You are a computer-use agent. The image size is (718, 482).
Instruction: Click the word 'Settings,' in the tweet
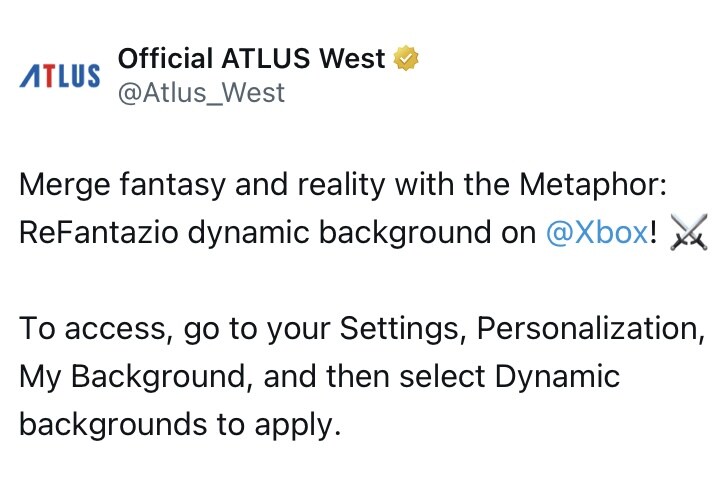point(403,328)
